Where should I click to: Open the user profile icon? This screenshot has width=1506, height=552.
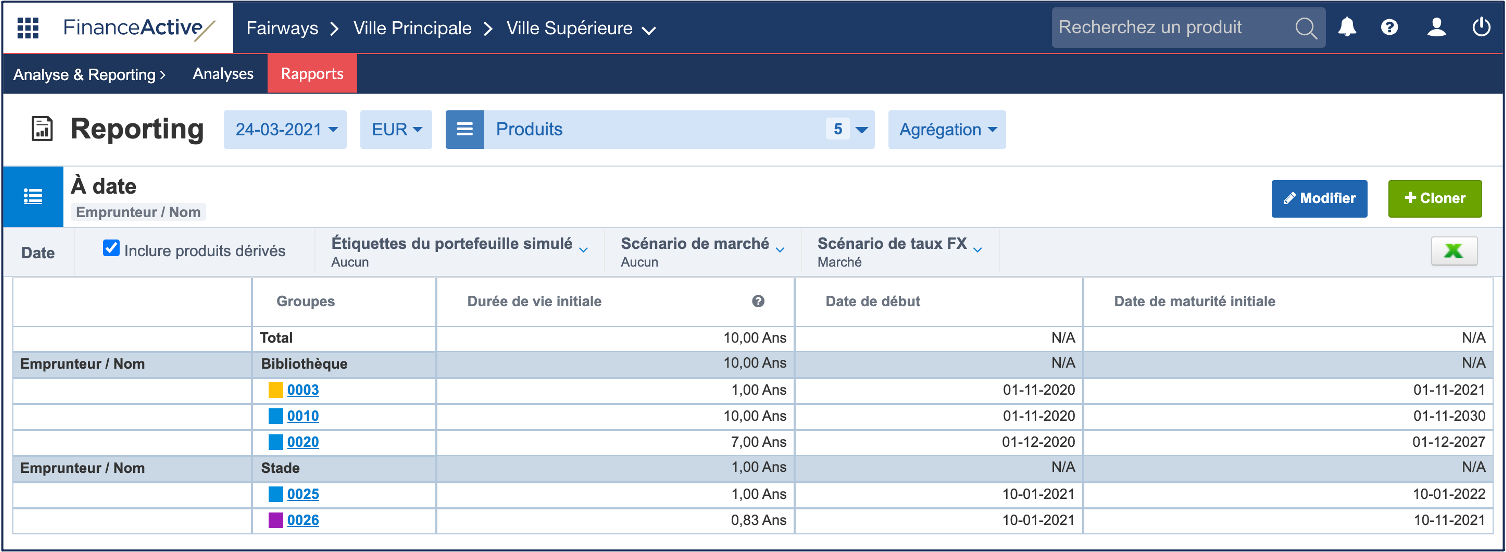pyautogui.click(x=1436, y=28)
